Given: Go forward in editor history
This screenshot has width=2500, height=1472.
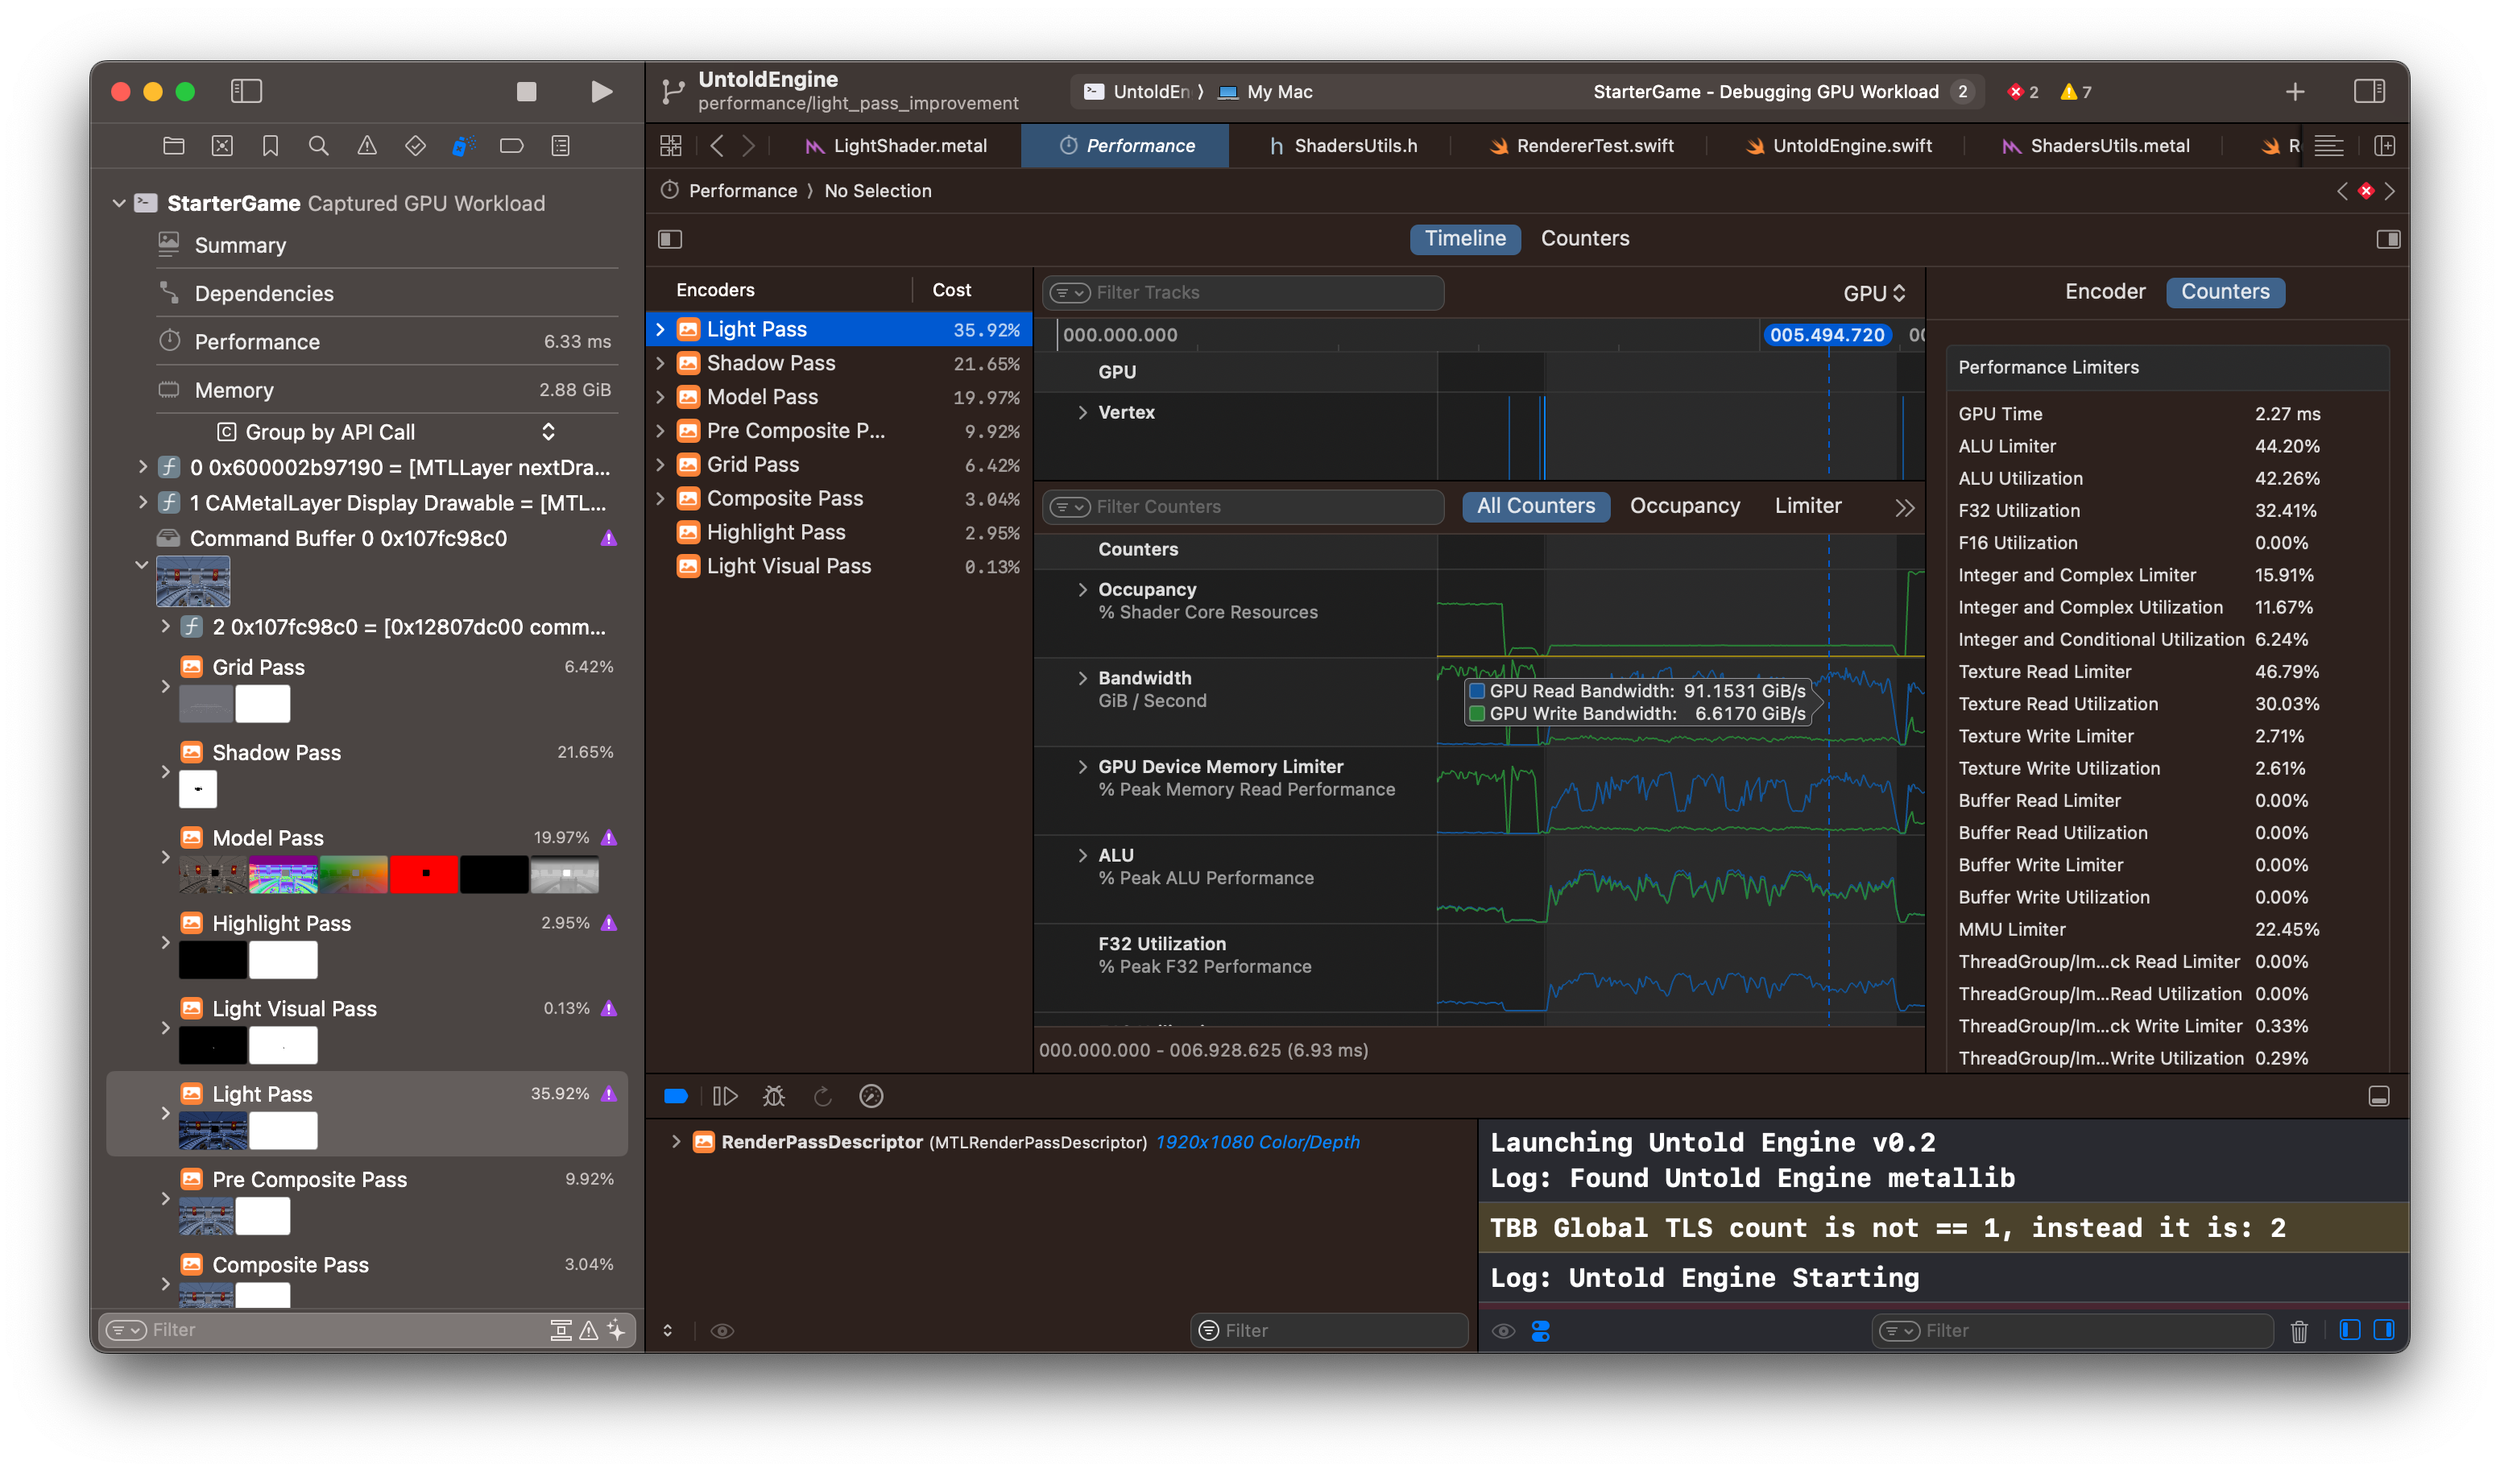Looking at the screenshot, I should pos(748,146).
